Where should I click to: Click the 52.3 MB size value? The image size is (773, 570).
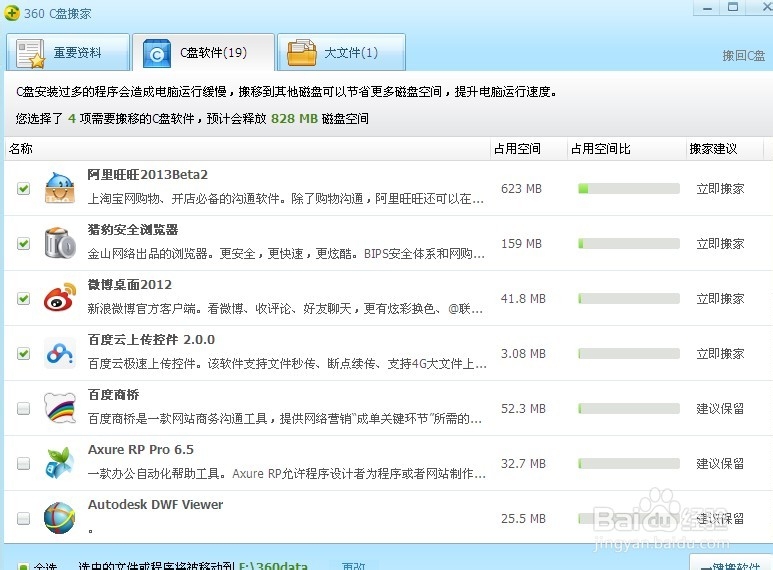click(x=523, y=408)
